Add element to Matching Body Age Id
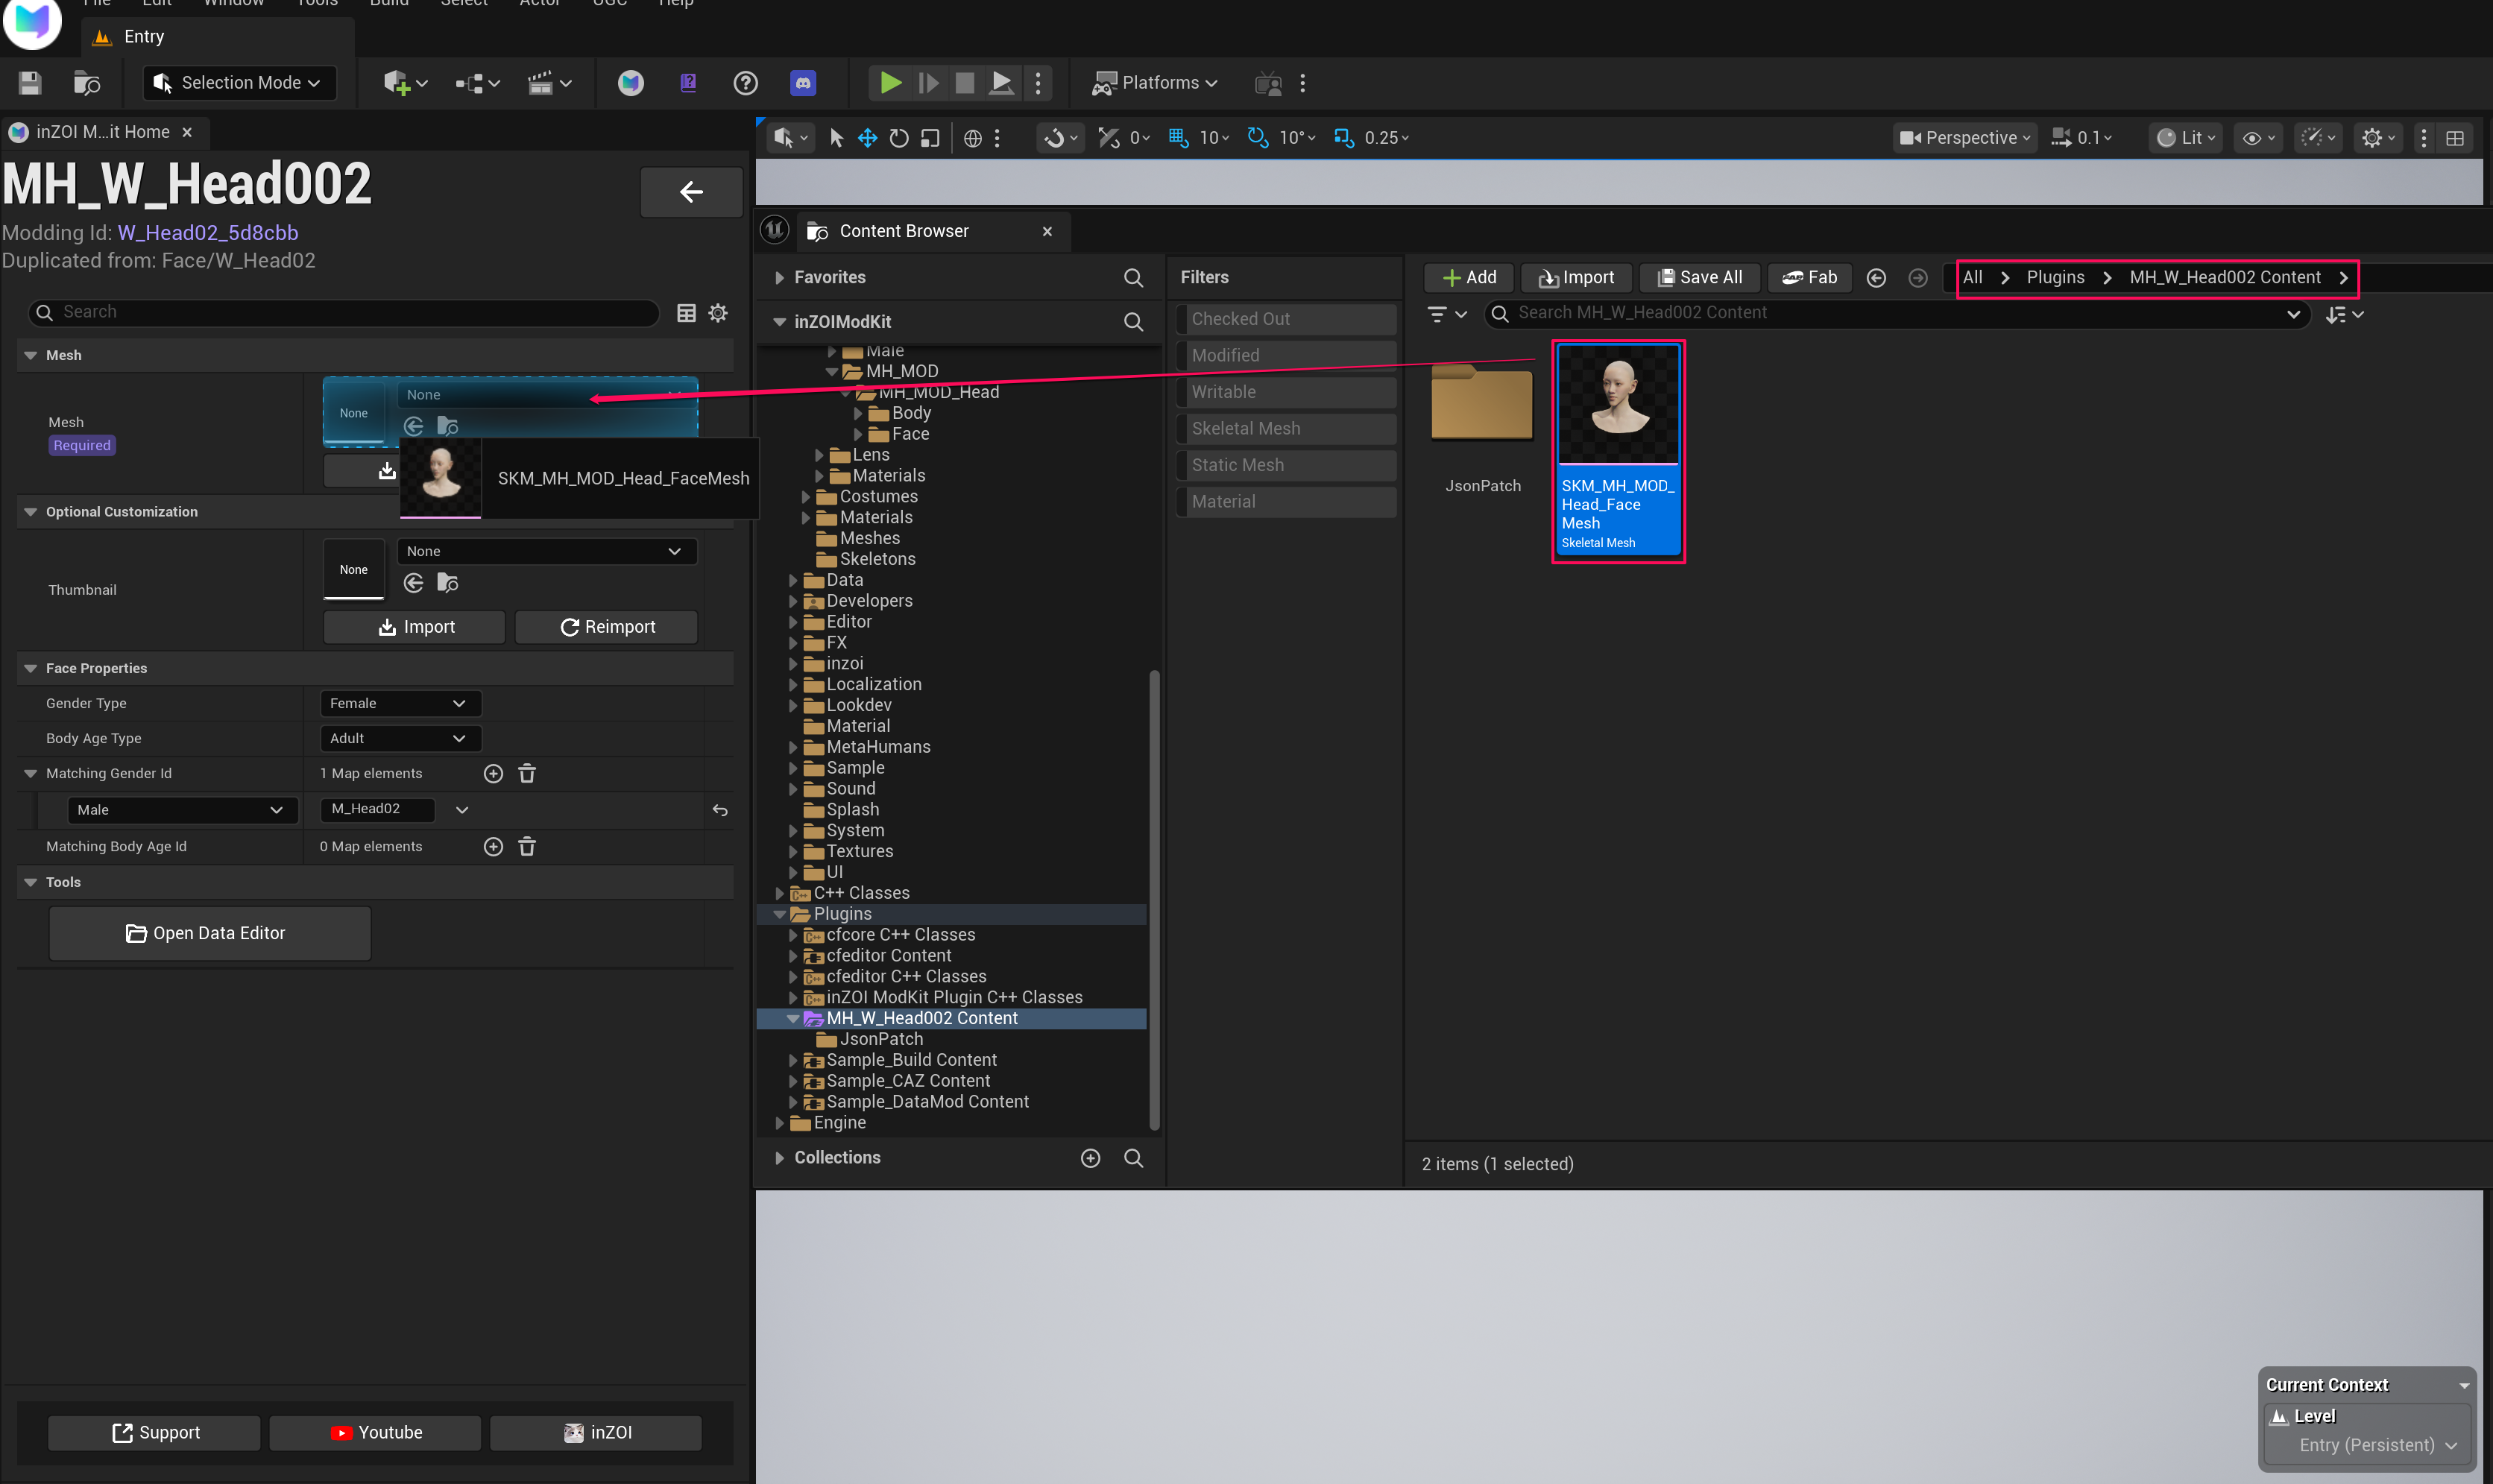The height and width of the screenshot is (1484, 2493). tap(493, 847)
